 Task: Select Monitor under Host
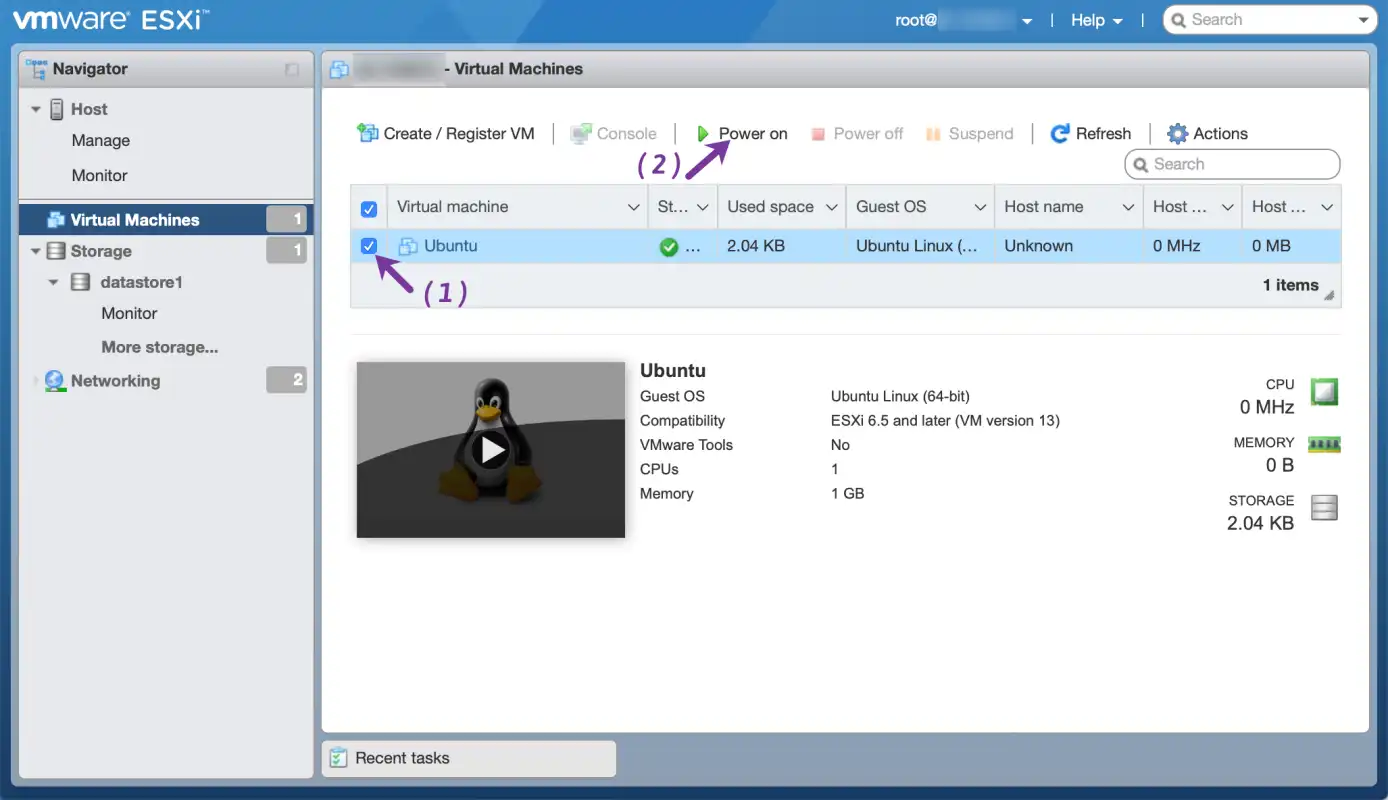point(99,175)
